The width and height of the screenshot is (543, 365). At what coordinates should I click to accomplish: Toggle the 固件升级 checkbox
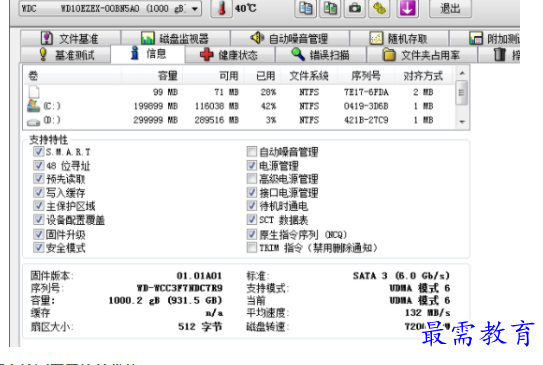38,234
